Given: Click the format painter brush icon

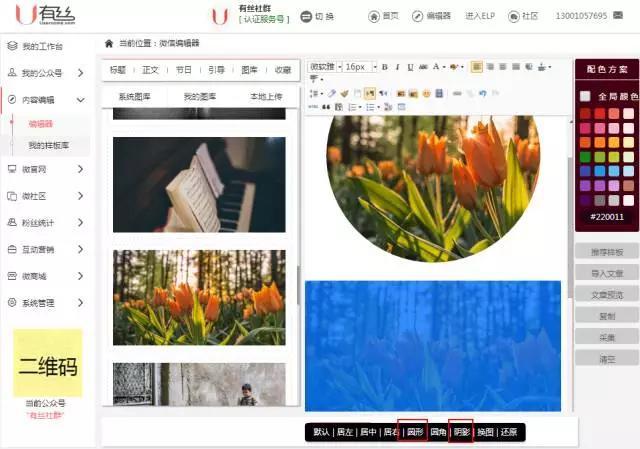Looking at the screenshot, I should 344,93.
